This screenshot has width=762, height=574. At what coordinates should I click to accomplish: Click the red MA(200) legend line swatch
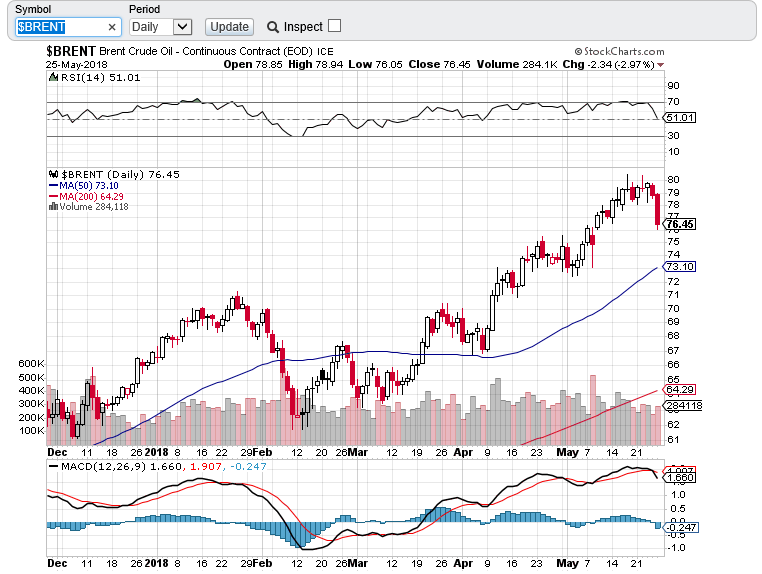click(53, 196)
